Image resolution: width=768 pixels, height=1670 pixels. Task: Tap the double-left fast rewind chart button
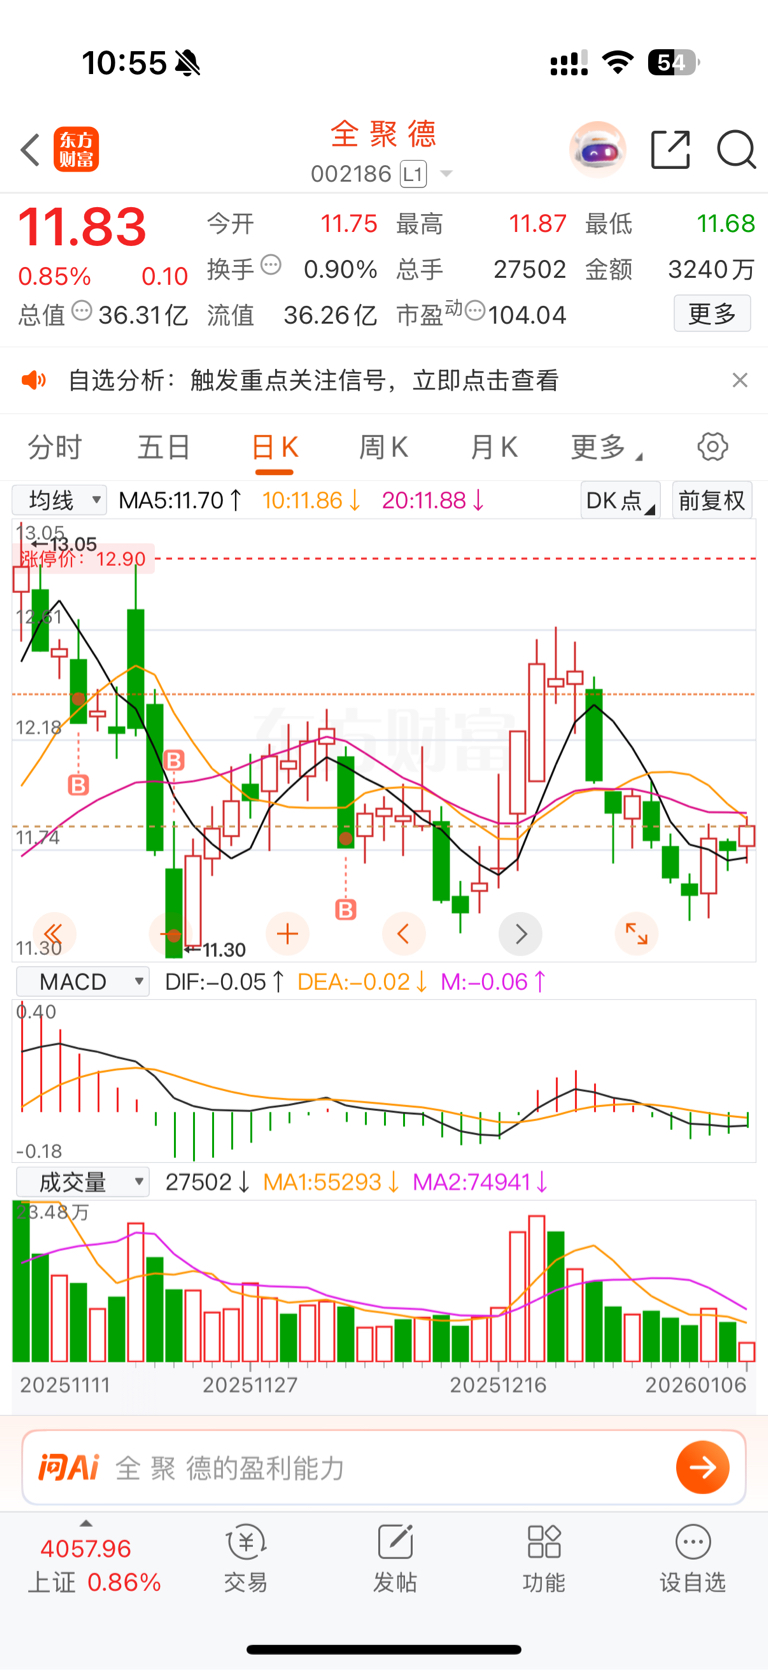click(x=54, y=934)
